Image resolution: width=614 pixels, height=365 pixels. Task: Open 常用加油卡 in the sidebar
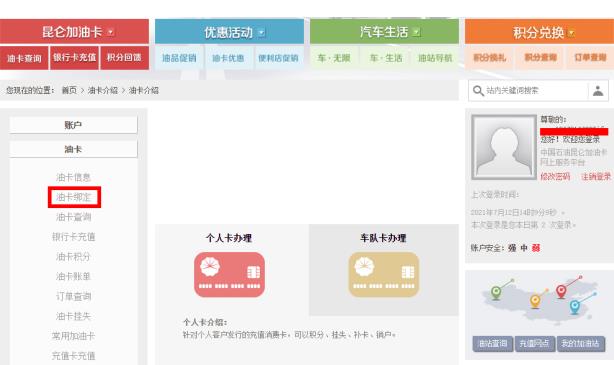[x=73, y=336]
